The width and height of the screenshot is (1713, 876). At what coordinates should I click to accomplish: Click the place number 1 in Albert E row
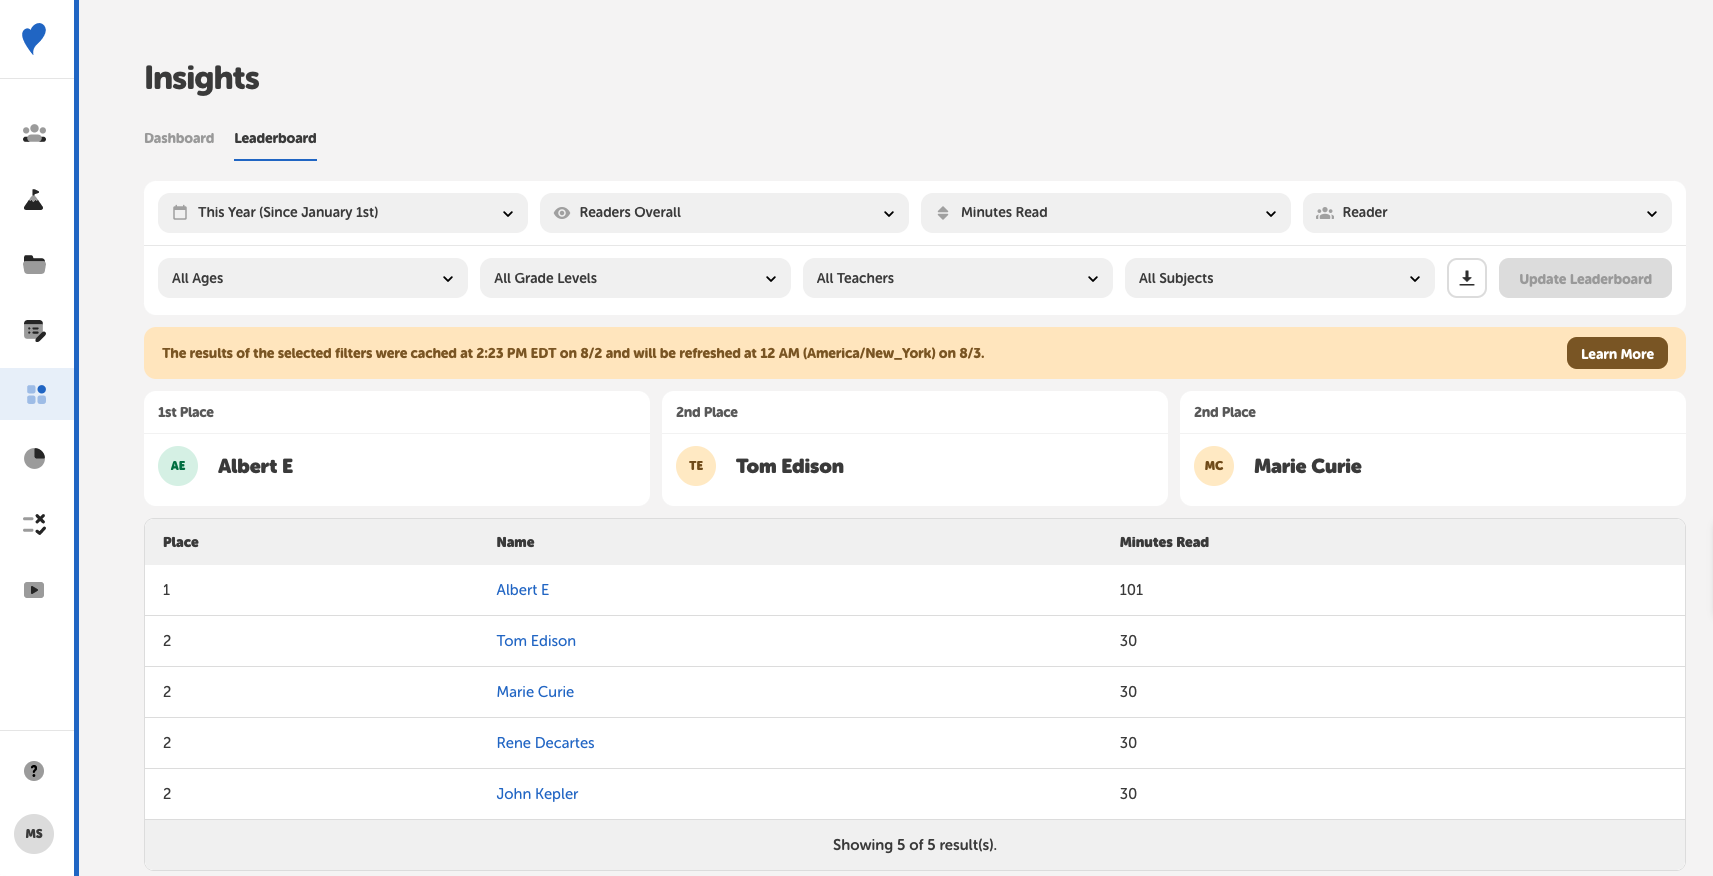point(166,590)
